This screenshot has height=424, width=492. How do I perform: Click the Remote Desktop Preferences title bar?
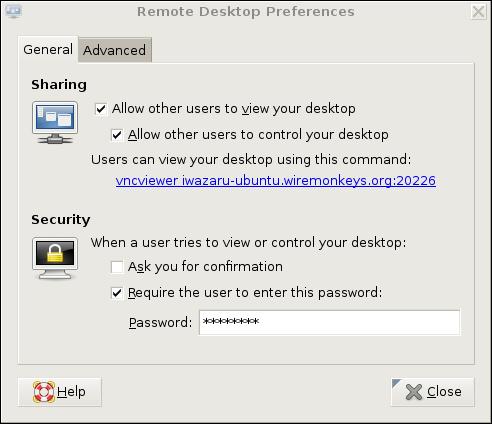tap(246, 12)
